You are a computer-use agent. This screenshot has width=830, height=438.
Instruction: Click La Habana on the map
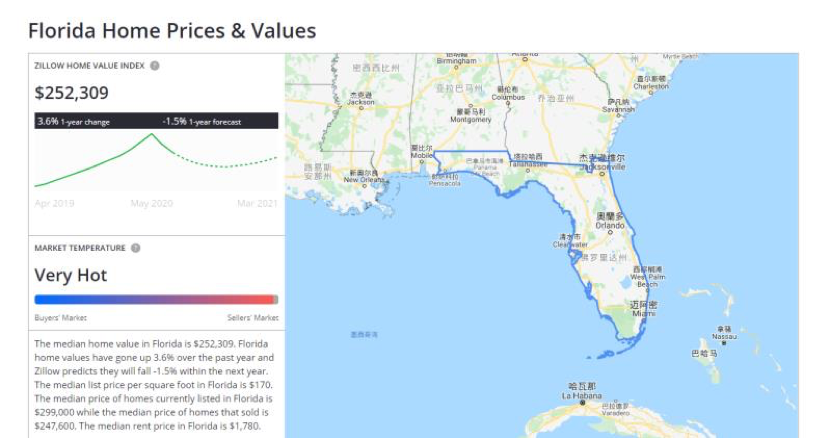tap(581, 392)
